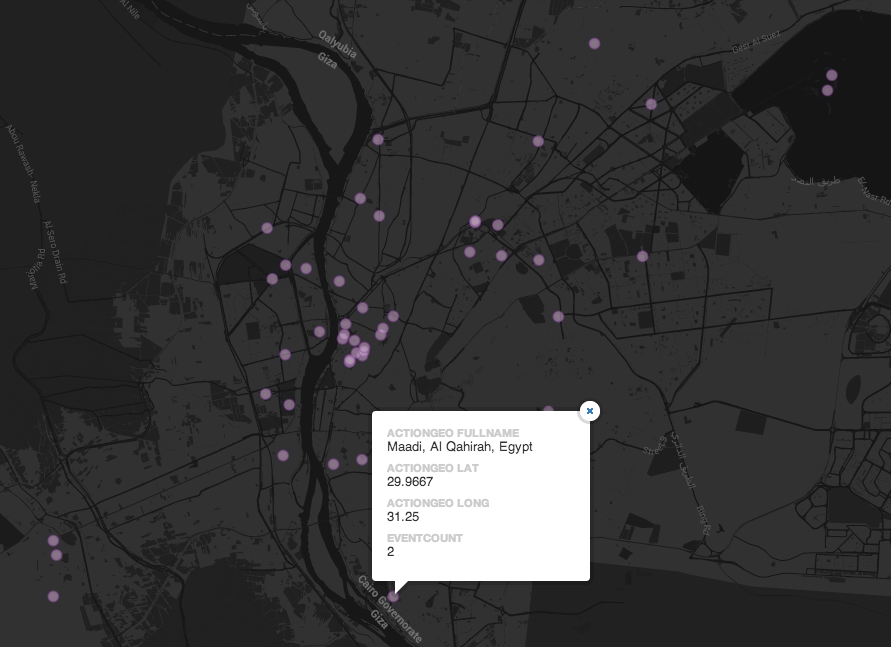Close the Maadi info popup

pyautogui.click(x=590, y=411)
